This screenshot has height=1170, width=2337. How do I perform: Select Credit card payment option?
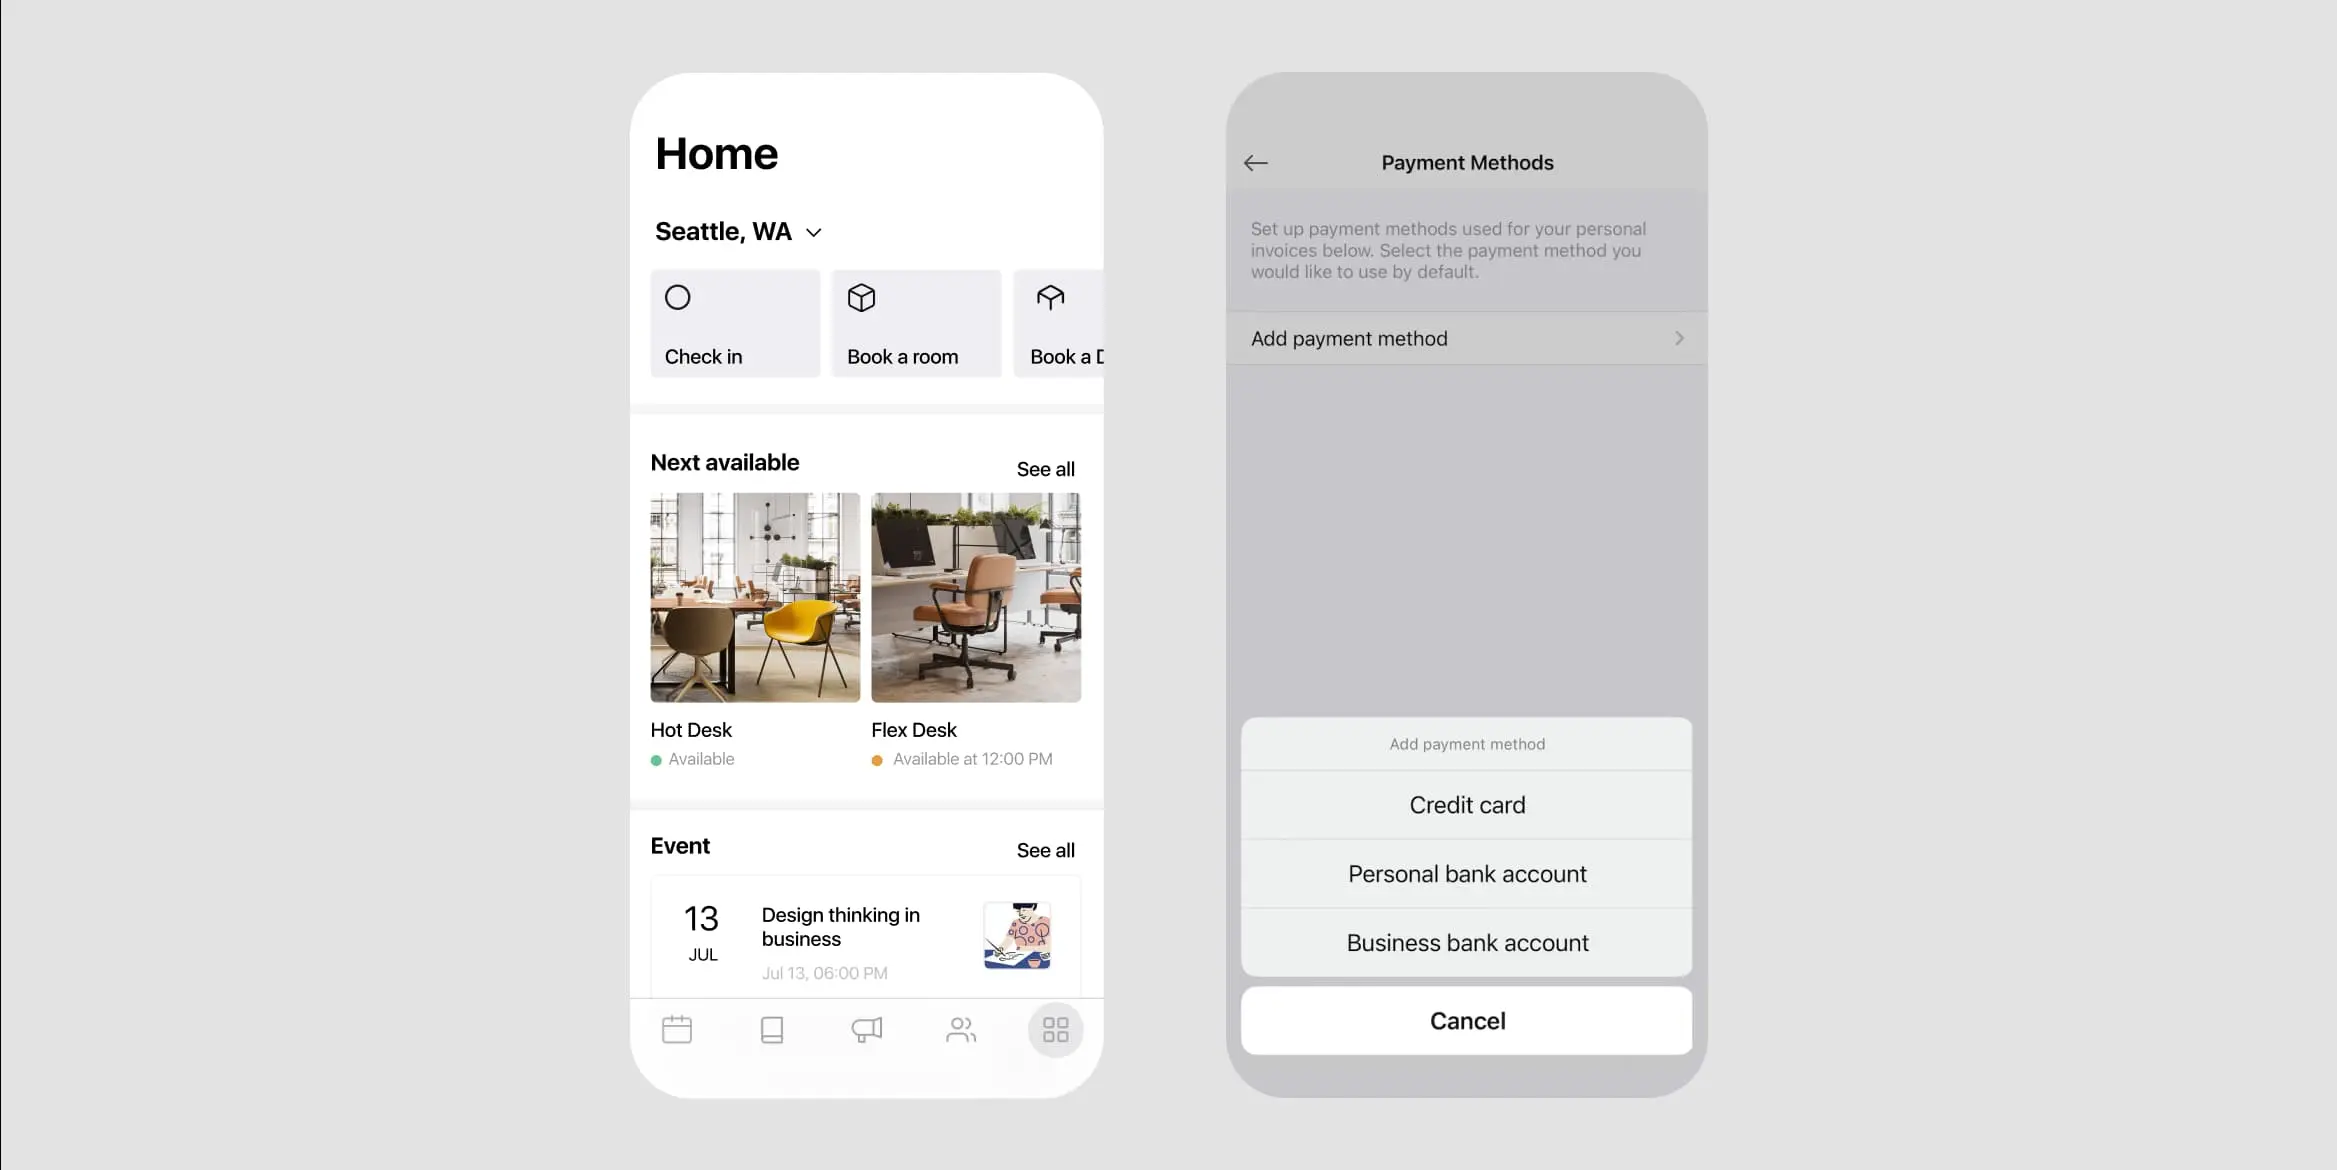point(1467,804)
